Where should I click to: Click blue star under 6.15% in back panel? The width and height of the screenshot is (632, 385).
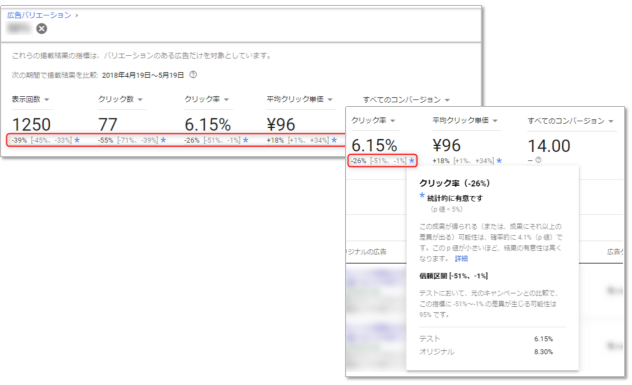pyautogui.click(x=245, y=140)
